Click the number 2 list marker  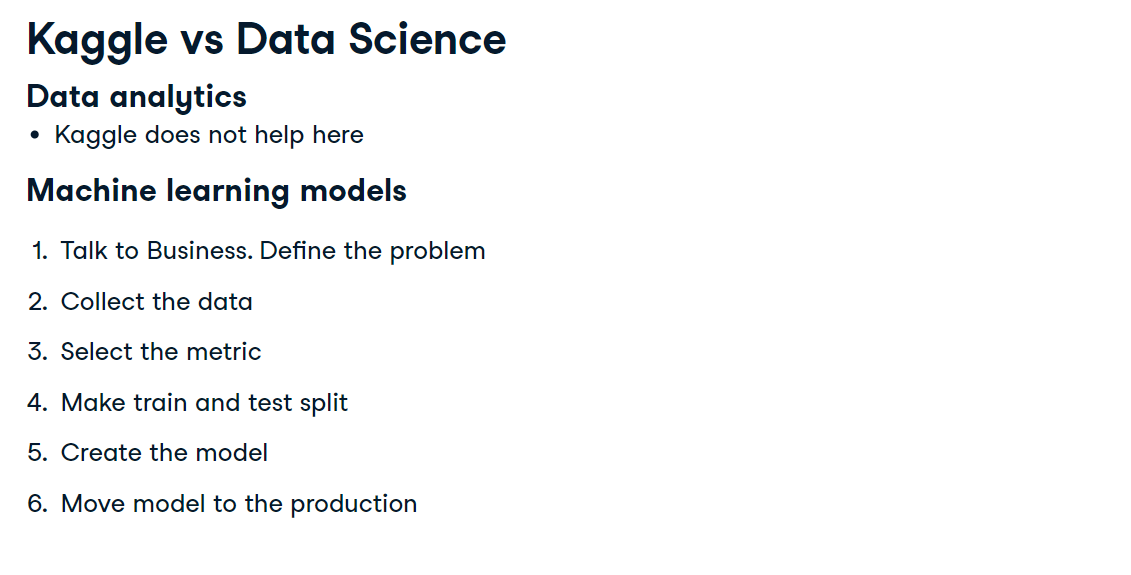tap(38, 302)
